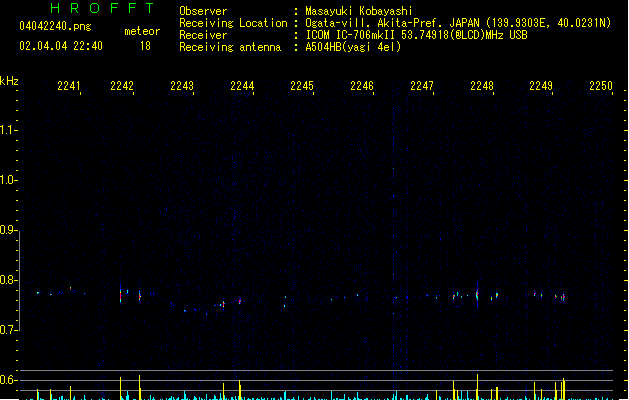Select the filename 04042240.png
This screenshot has width=629, height=400.
click(x=55, y=26)
